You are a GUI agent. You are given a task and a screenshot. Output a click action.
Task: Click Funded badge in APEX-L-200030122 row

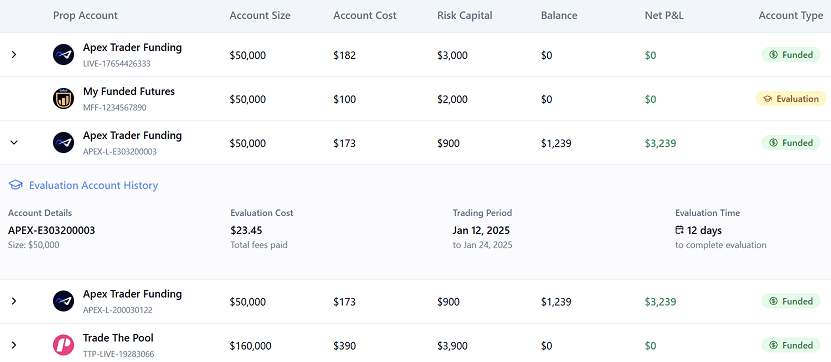pyautogui.click(x=791, y=301)
